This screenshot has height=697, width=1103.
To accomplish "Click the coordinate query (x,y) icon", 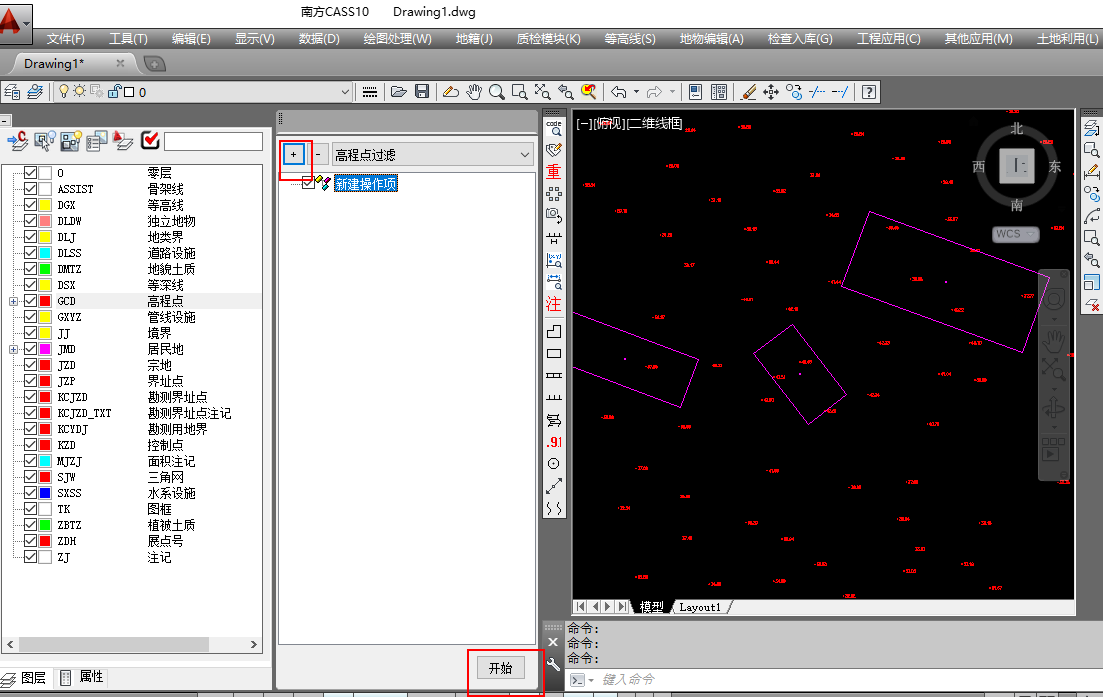I will [554, 260].
